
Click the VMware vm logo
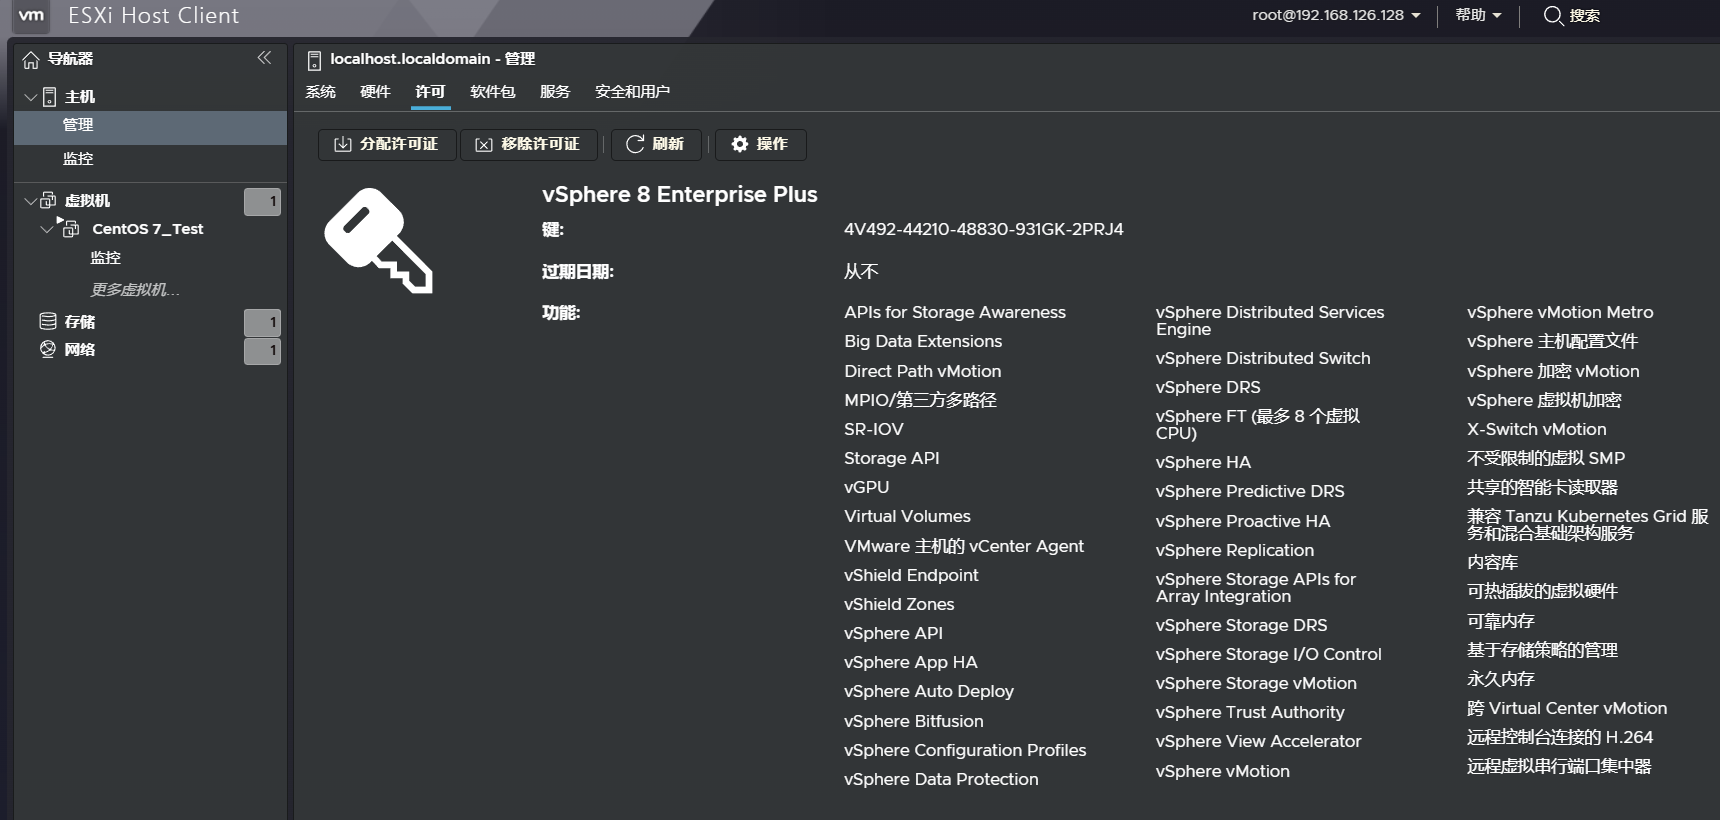click(31, 15)
